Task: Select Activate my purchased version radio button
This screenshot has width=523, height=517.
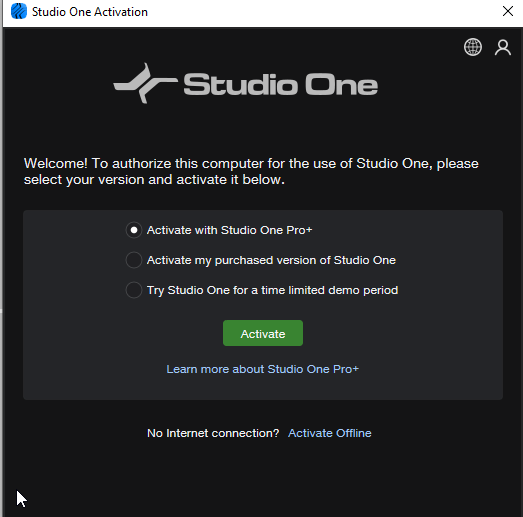Action: pos(134,260)
